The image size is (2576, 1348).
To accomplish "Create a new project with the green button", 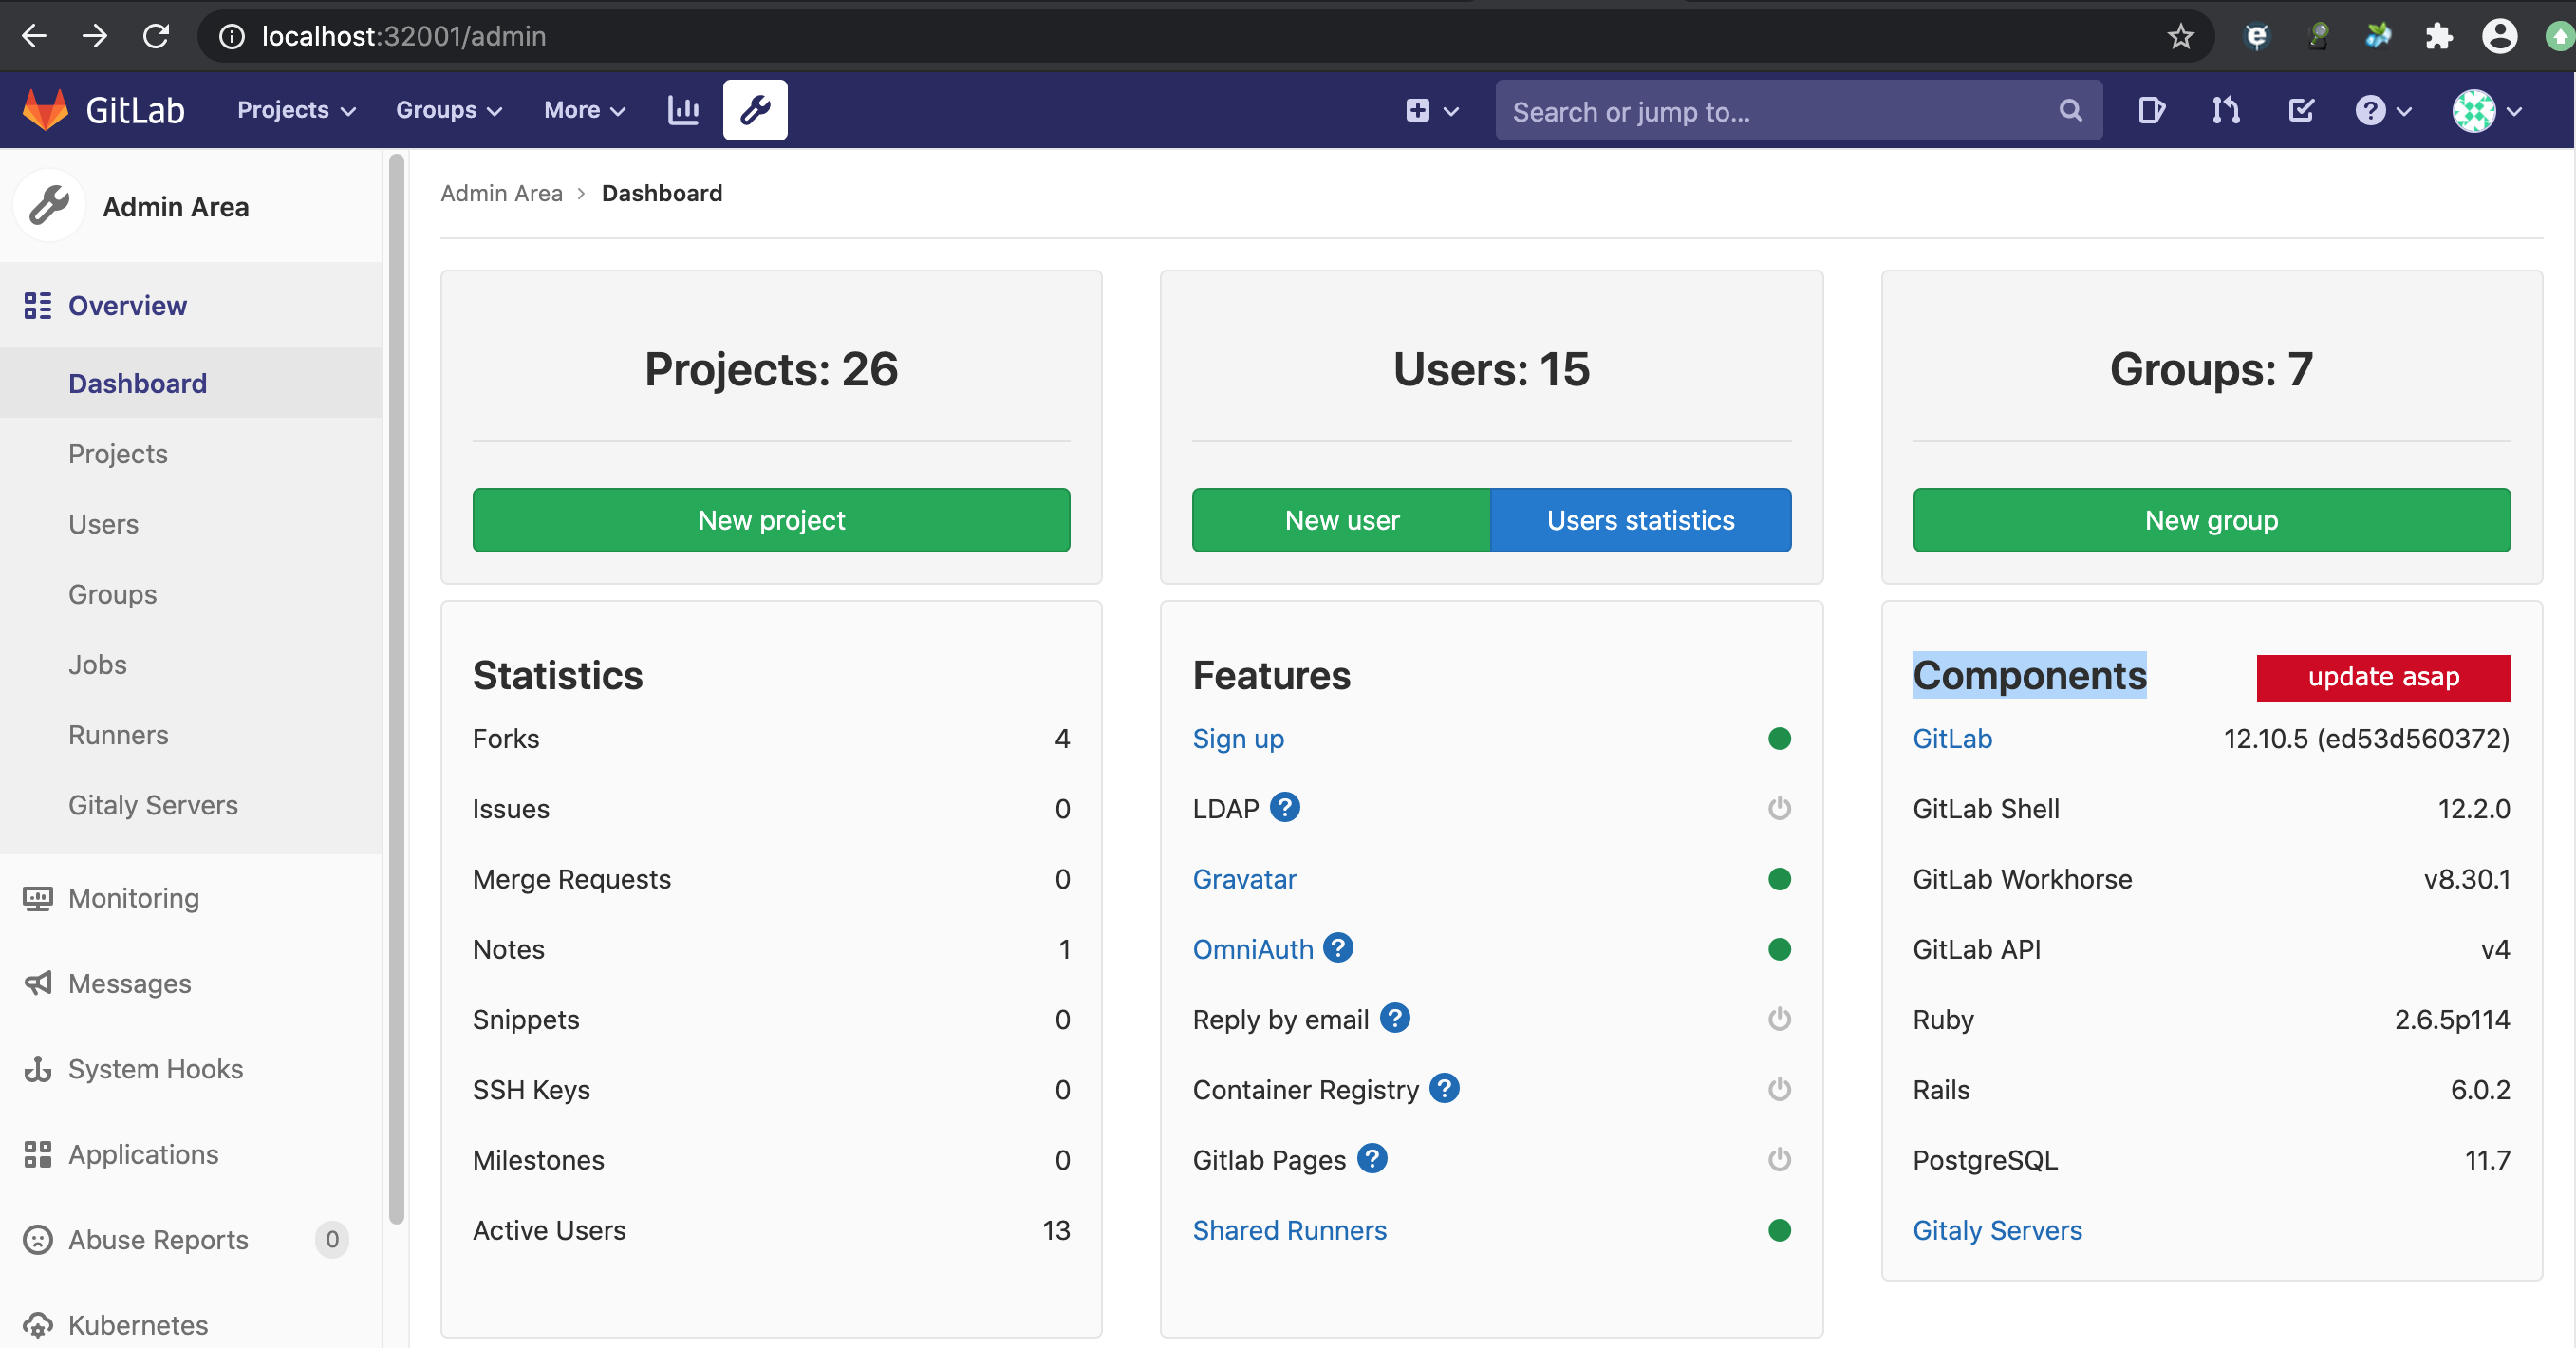I will [771, 520].
